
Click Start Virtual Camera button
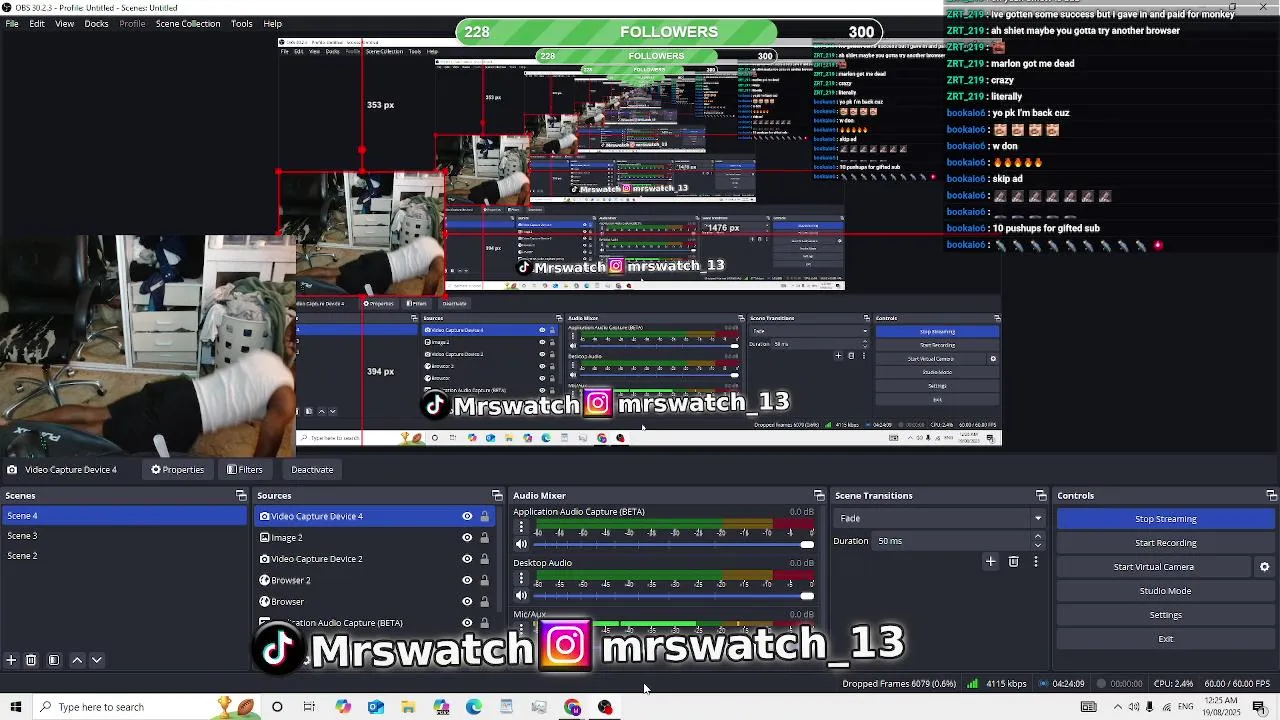click(x=1153, y=567)
